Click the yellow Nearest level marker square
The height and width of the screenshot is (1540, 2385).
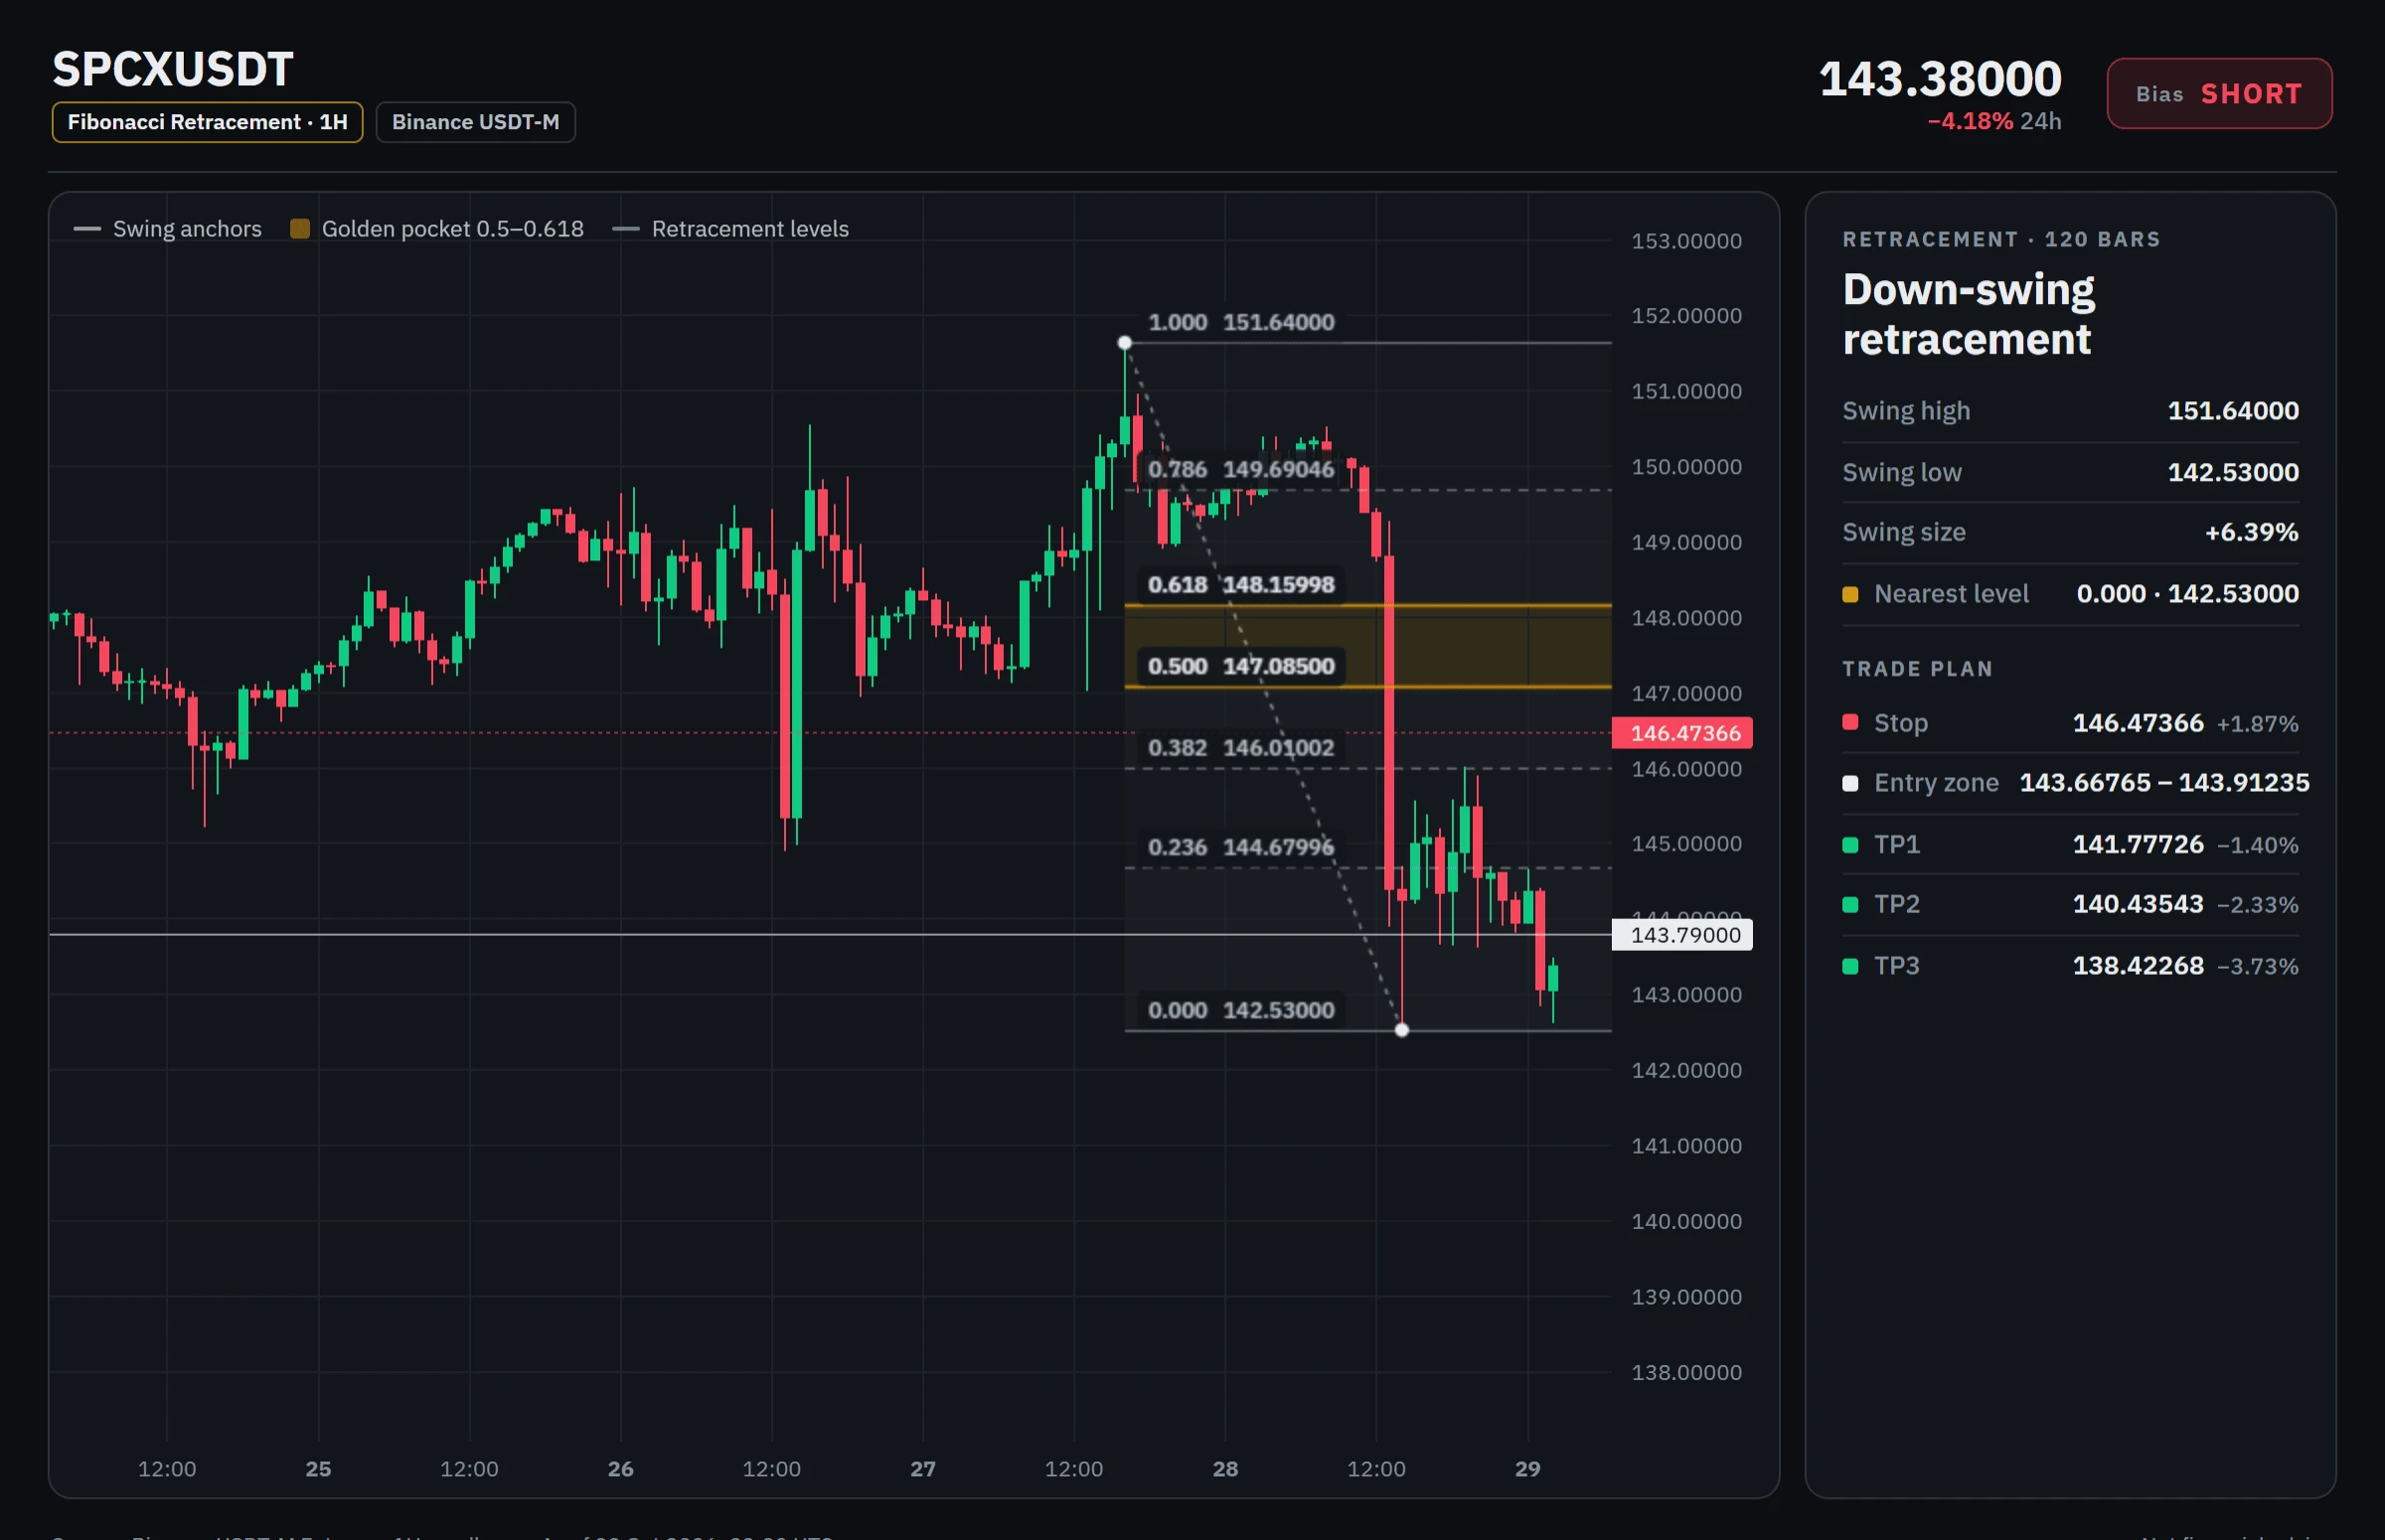(x=1850, y=594)
